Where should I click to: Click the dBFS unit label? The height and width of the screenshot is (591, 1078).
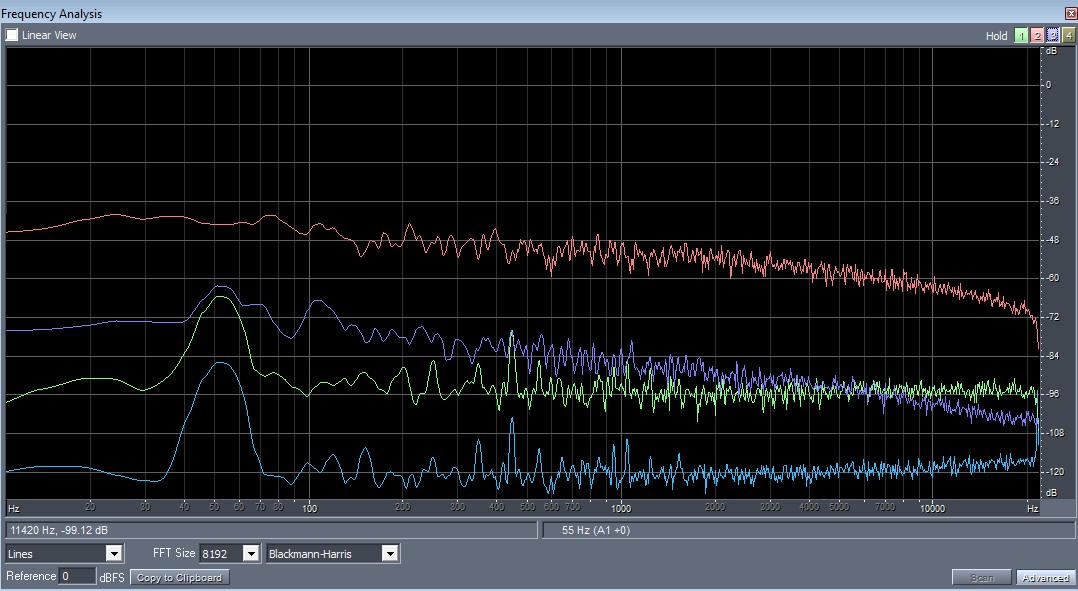[x=112, y=577]
